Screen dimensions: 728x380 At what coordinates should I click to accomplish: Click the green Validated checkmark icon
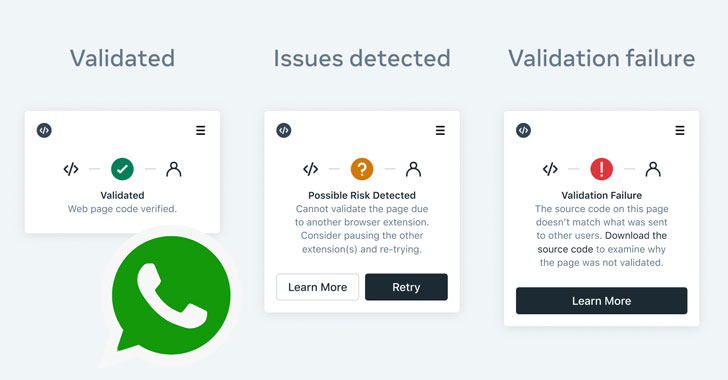pyautogui.click(x=122, y=169)
